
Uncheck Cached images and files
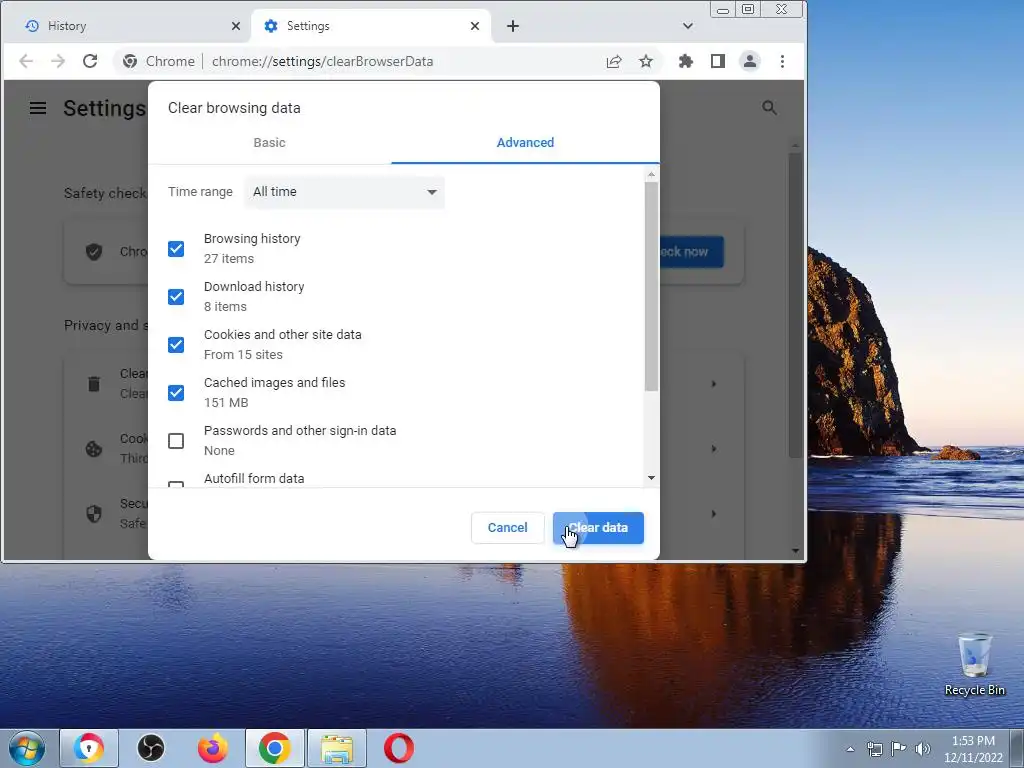click(176, 393)
